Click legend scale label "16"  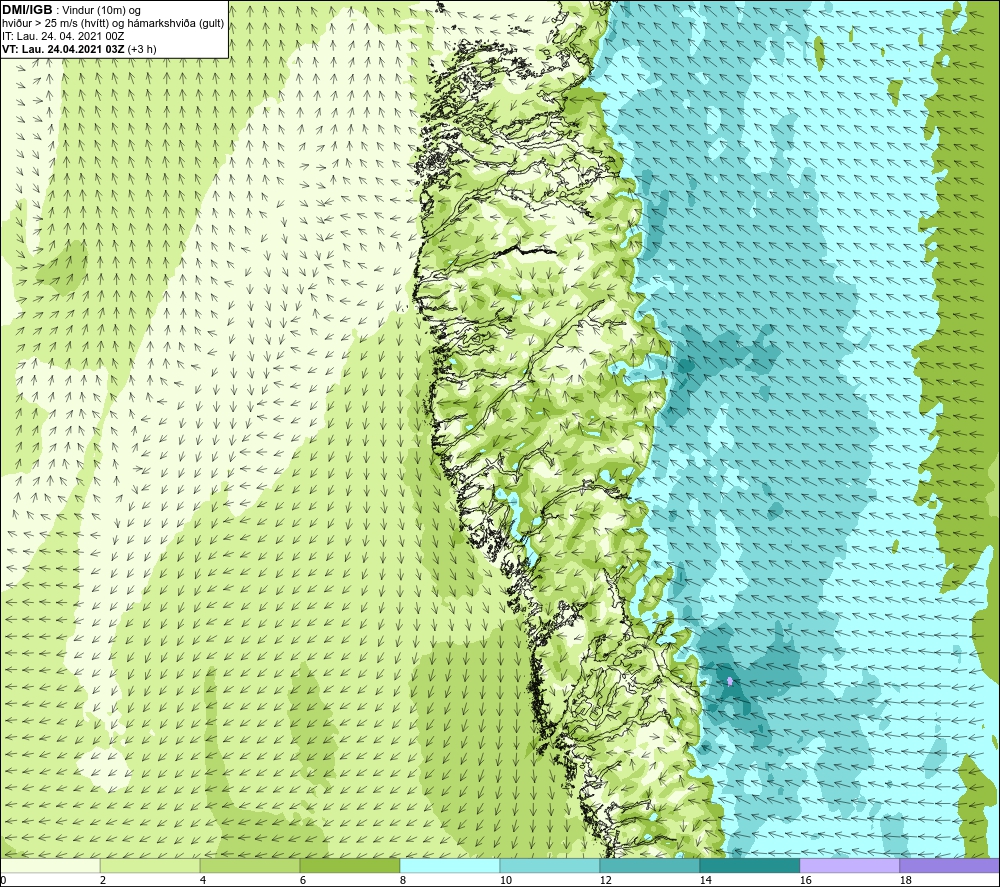(x=805, y=881)
